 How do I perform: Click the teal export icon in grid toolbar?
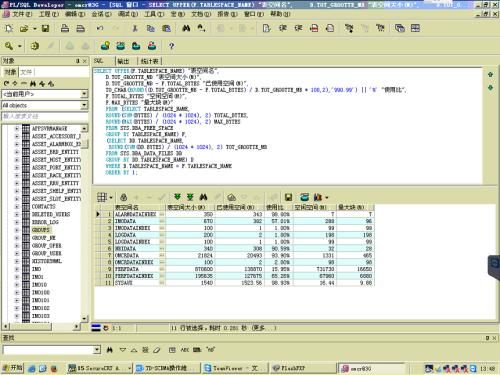(304, 197)
